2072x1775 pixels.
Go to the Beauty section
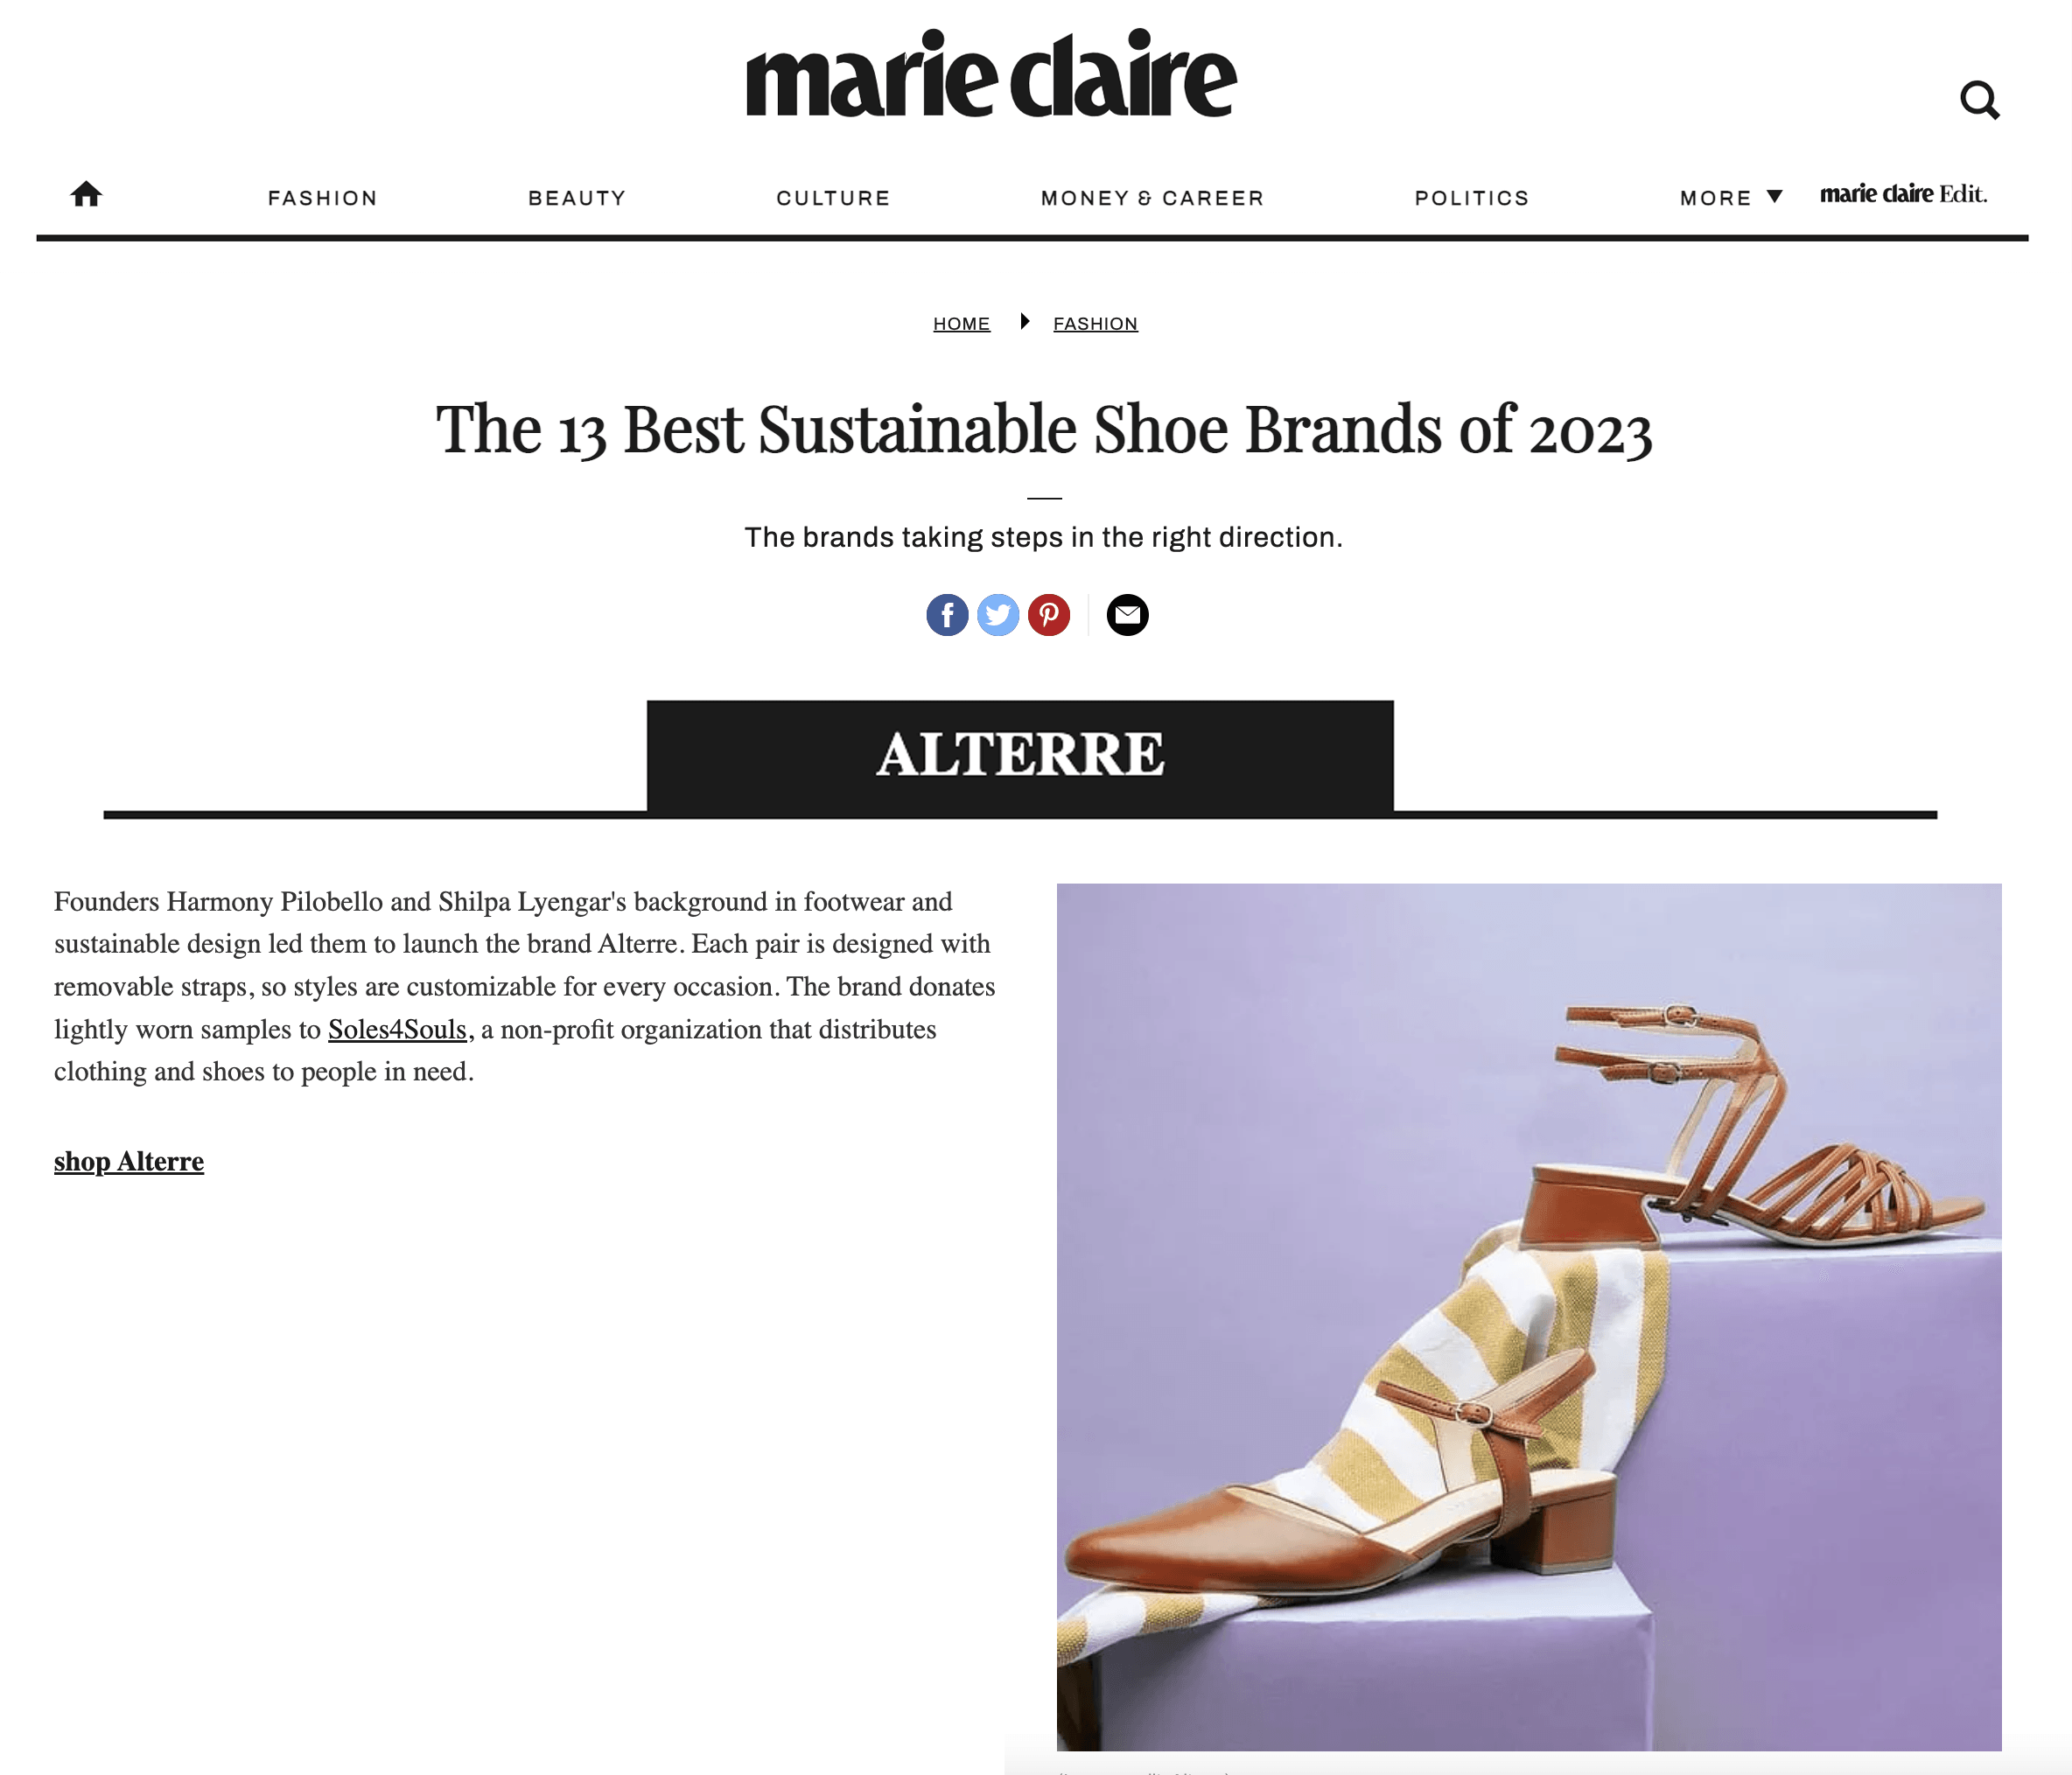pyautogui.click(x=577, y=198)
